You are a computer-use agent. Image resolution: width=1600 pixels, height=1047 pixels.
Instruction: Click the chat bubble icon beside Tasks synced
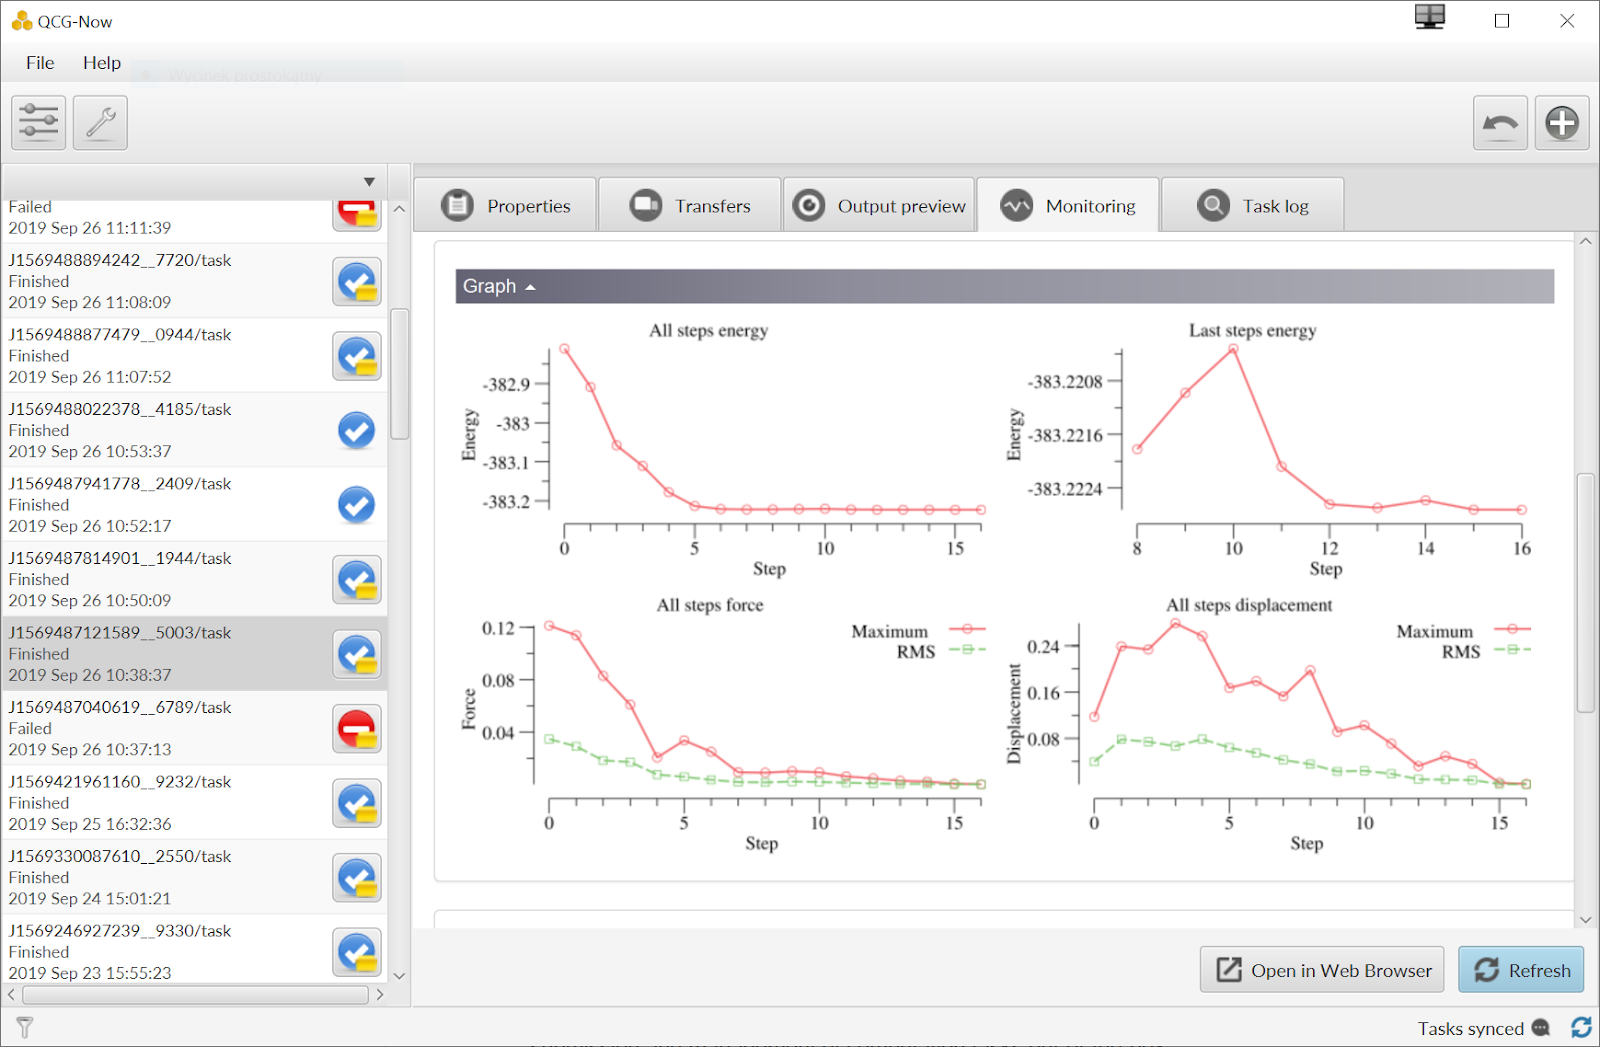(1541, 1028)
